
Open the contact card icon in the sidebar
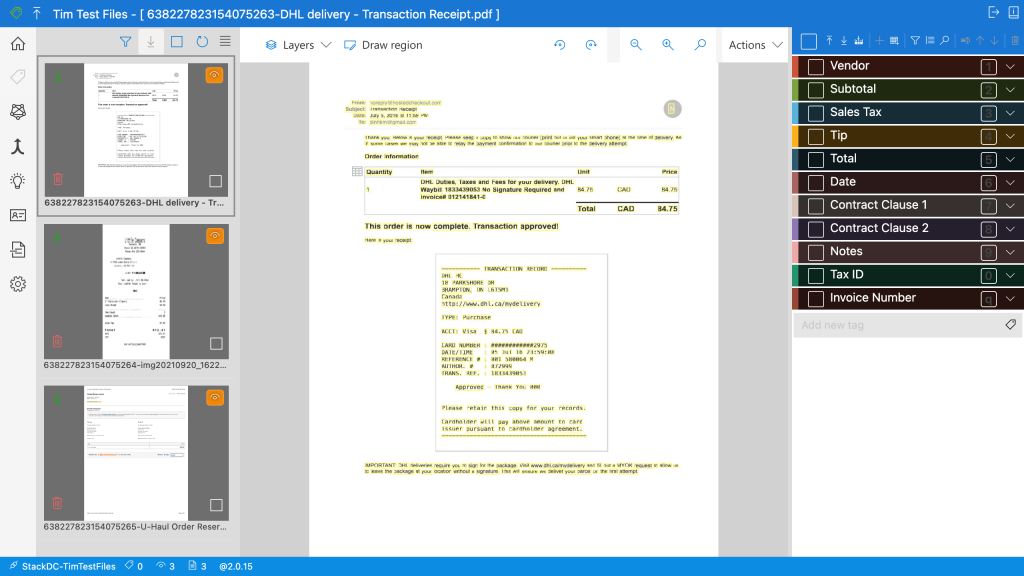pyautogui.click(x=18, y=215)
